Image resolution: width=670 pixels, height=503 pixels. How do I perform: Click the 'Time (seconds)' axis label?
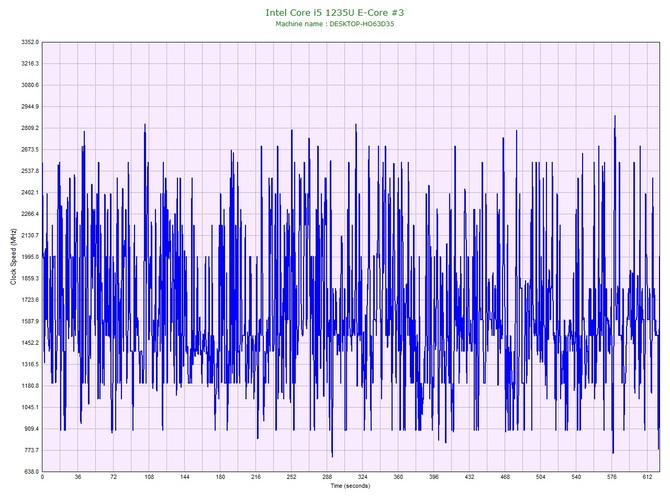(350, 486)
